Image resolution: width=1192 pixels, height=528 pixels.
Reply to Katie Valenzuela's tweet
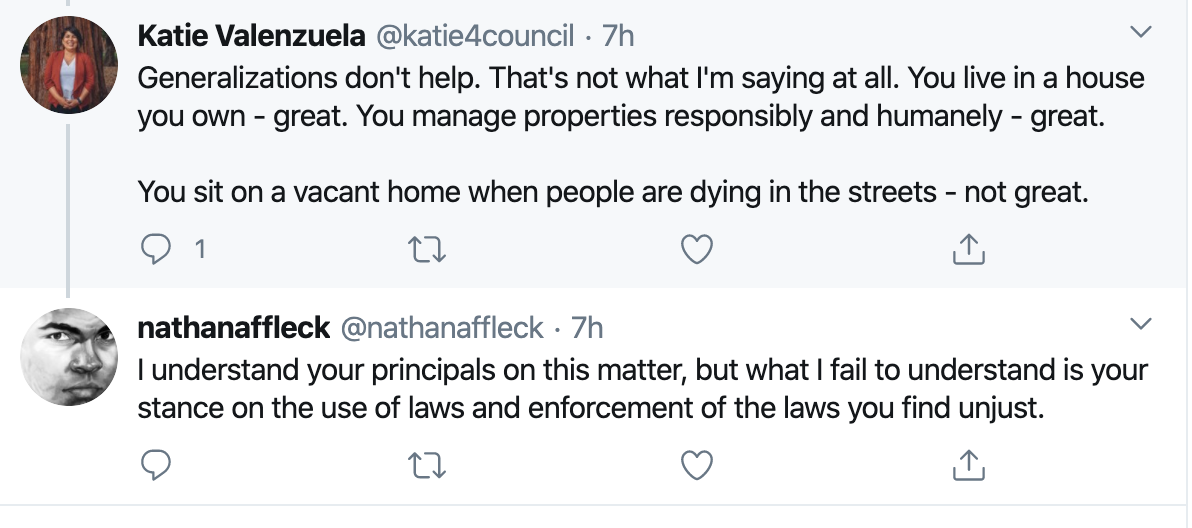[x=156, y=250]
